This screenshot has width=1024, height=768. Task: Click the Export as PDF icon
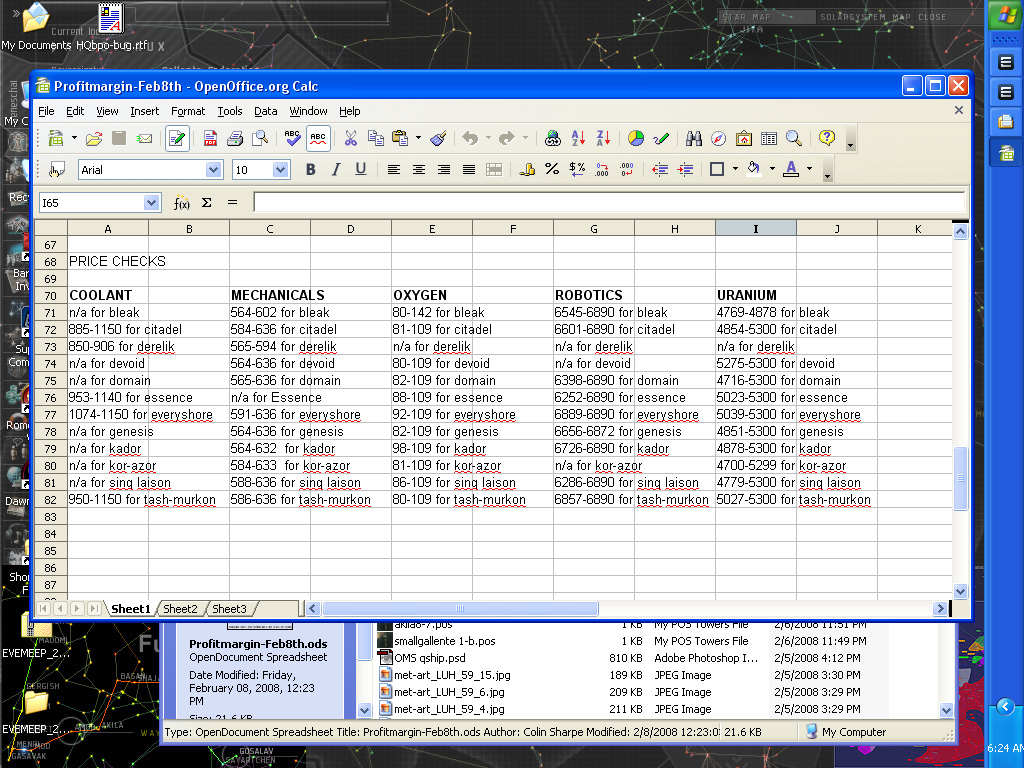211,139
